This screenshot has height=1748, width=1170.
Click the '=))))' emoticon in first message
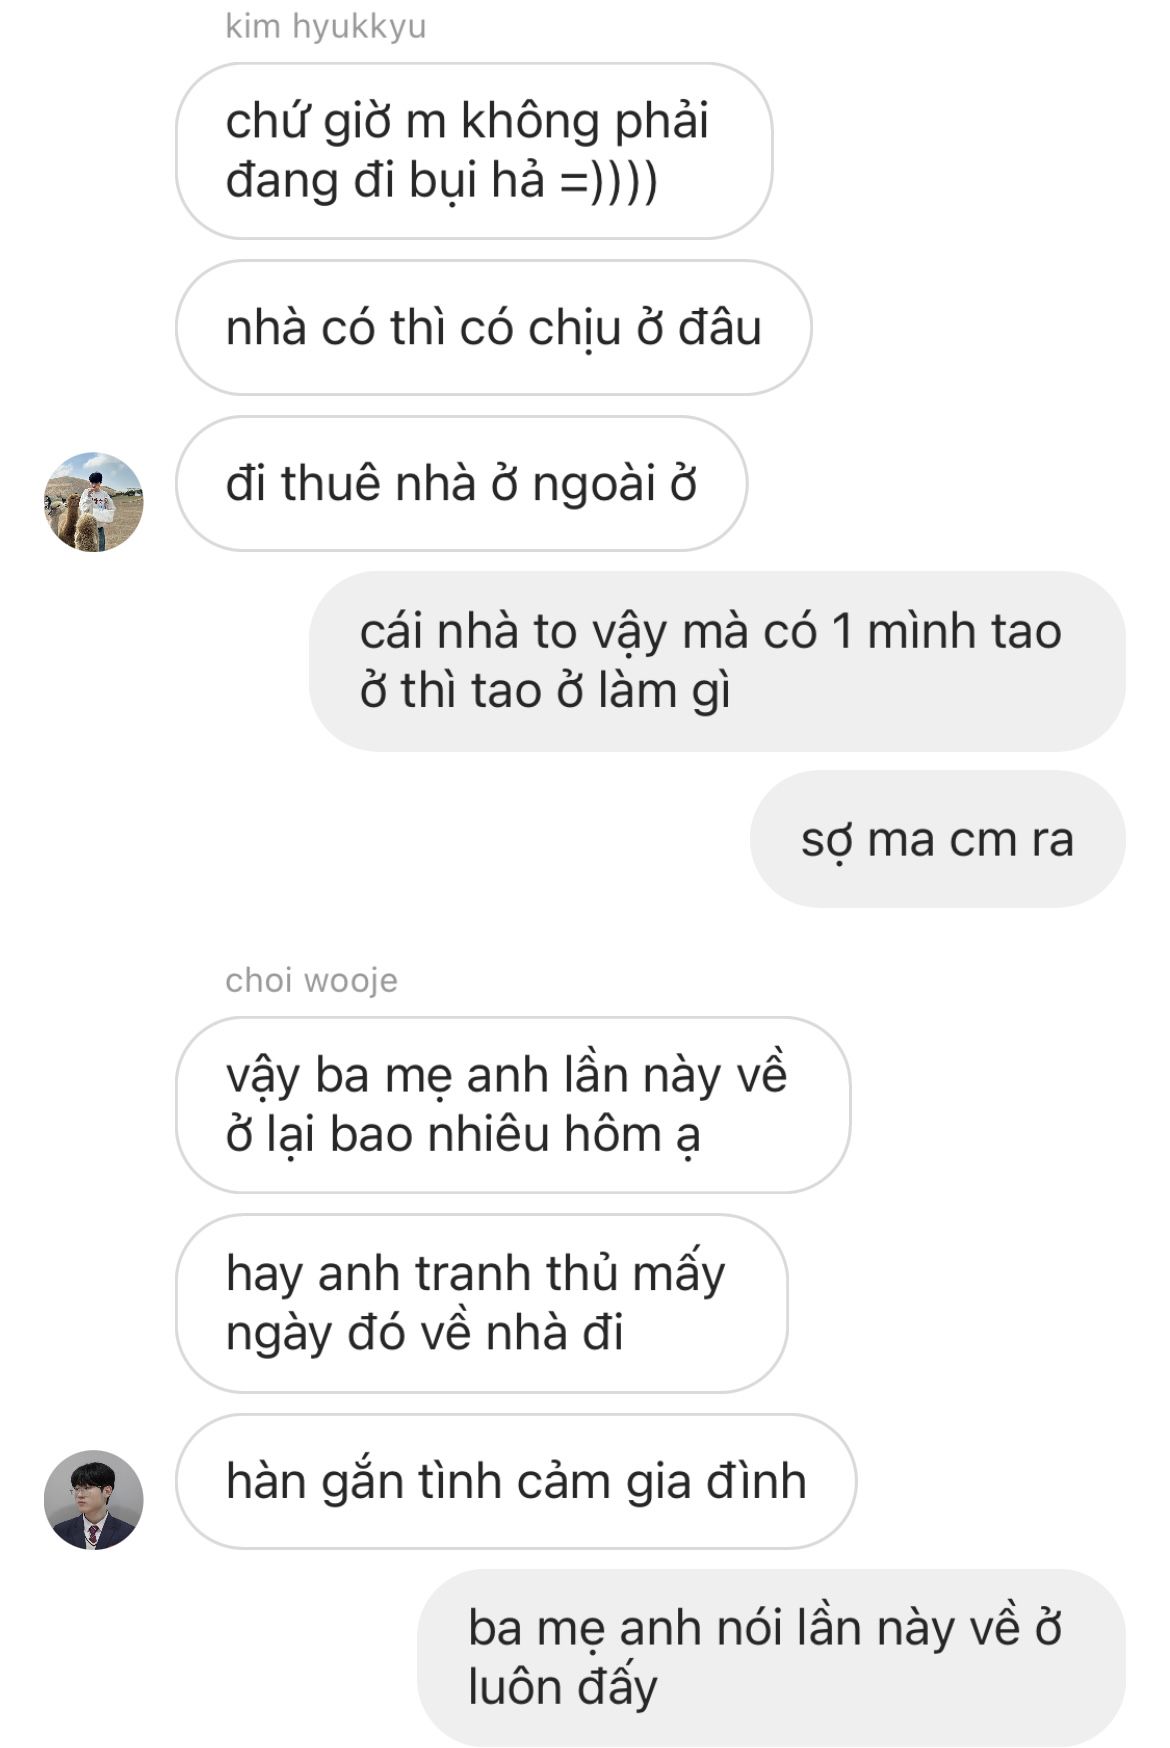tap(609, 181)
